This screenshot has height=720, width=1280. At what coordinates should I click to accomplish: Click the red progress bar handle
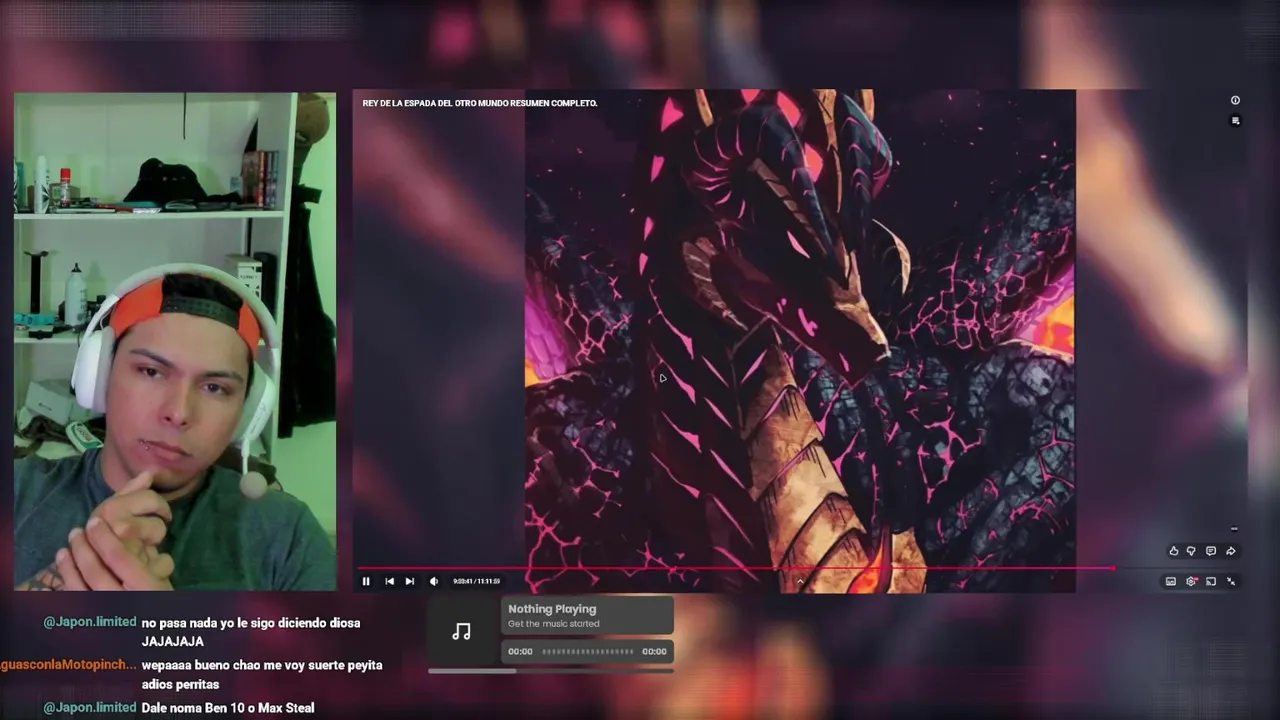1113,568
